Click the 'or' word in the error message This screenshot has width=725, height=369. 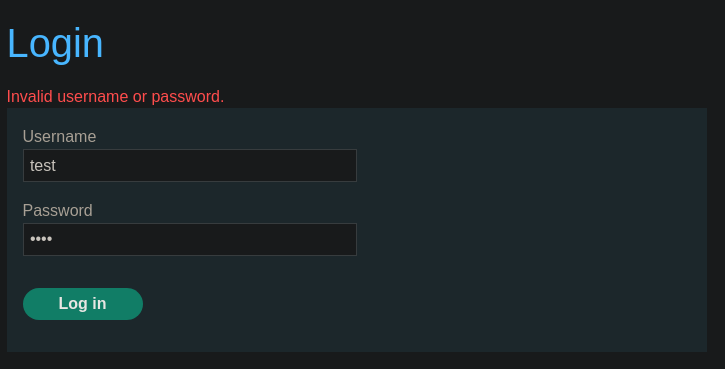tap(140, 97)
